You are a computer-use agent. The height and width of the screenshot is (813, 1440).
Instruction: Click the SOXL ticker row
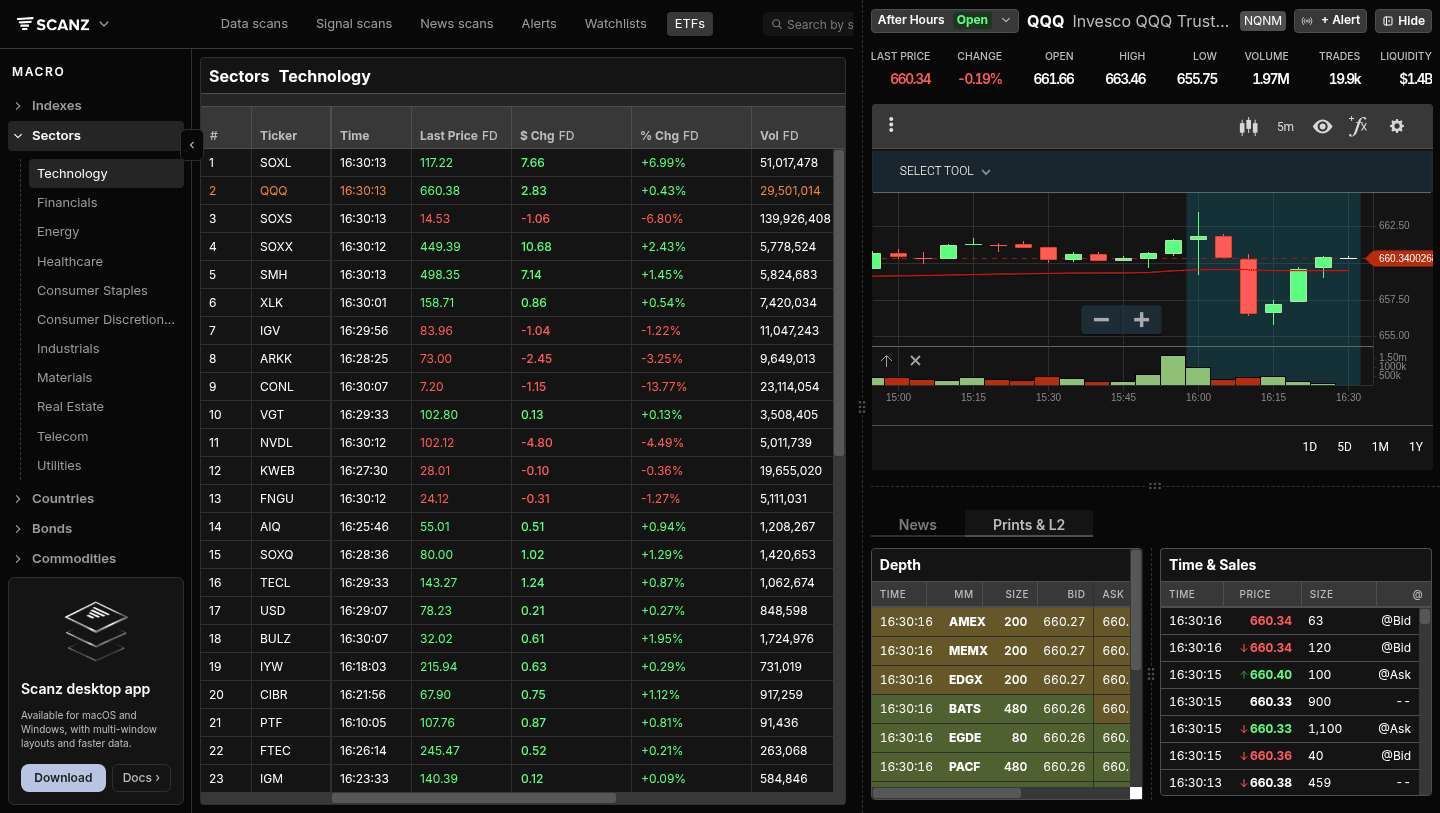click(x=517, y=163)
